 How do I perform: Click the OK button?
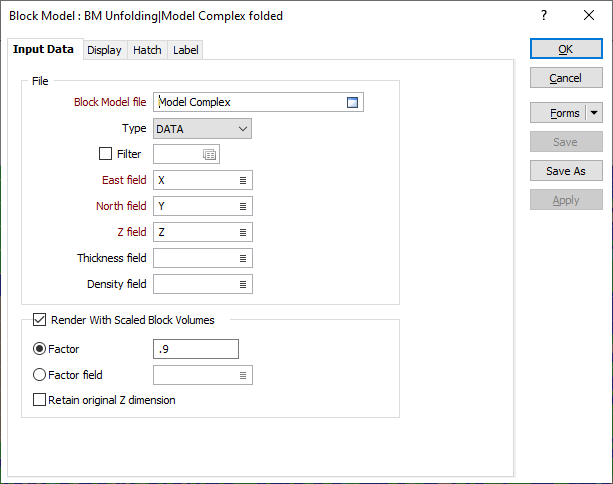tap(566, 49)
